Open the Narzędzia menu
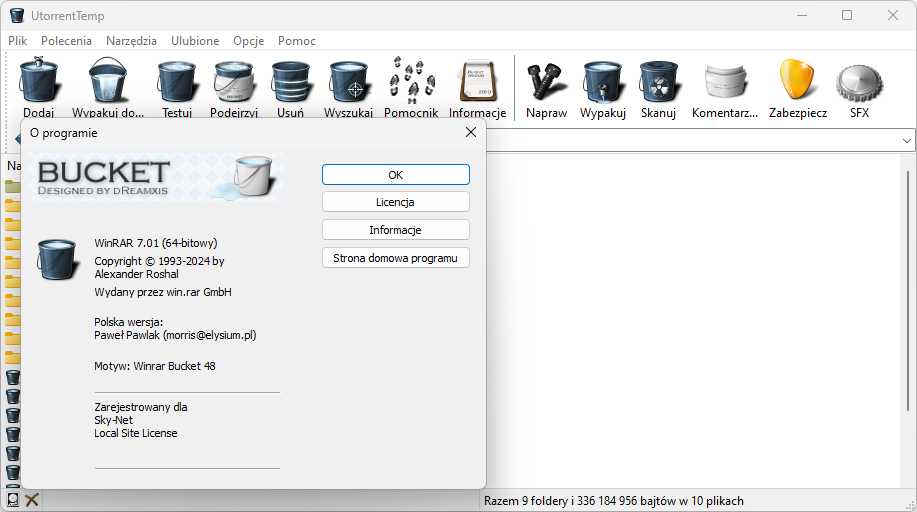This screenshot has width=917, height=512. (131, 40)
